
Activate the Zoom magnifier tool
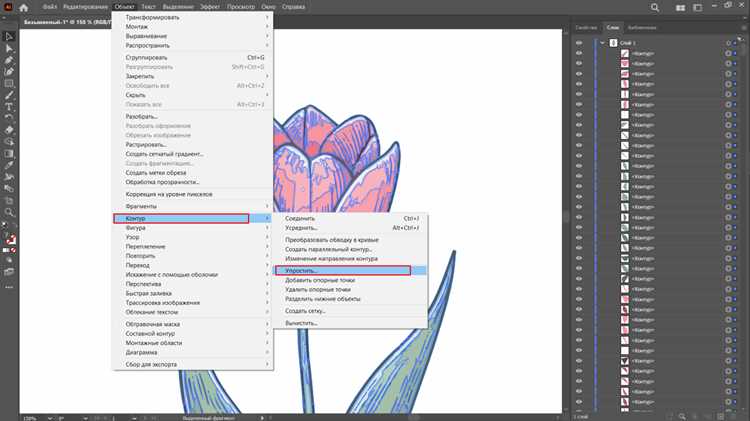pyautogui.click(x=9, y=212)
